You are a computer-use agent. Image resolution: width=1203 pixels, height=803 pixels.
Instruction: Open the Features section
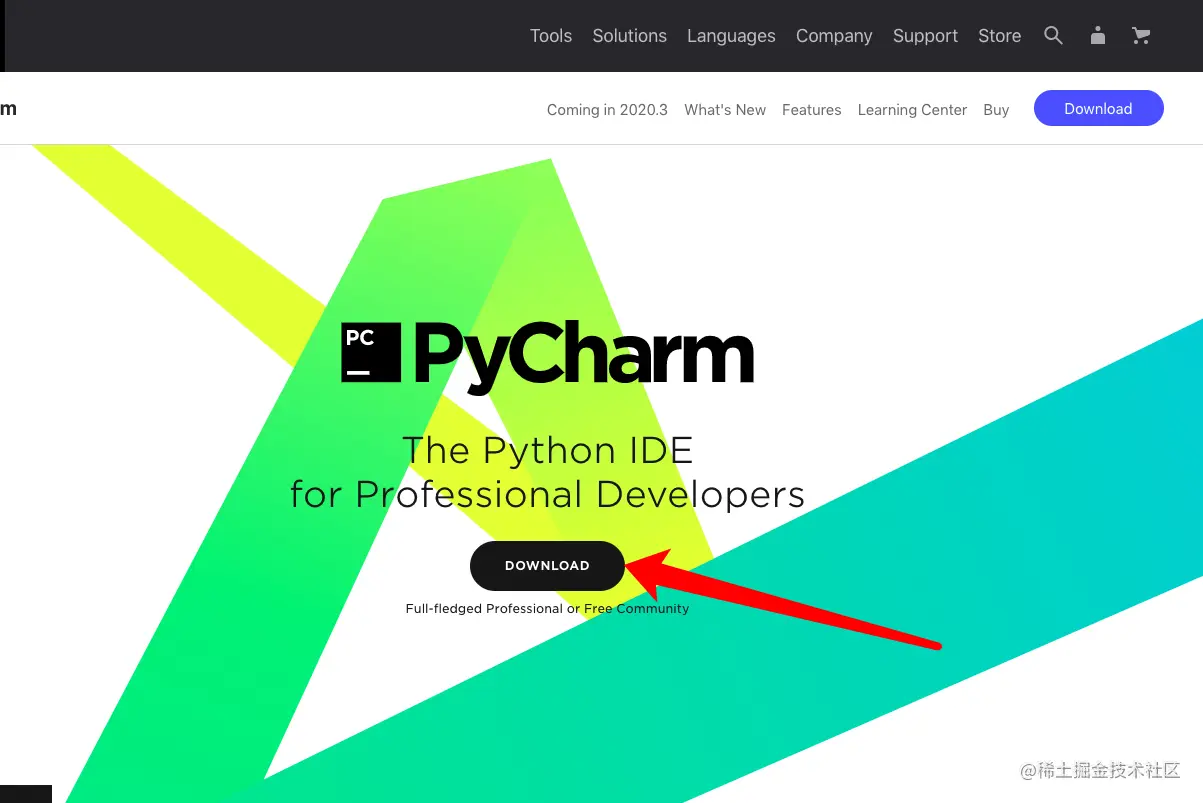coord(811,110)
